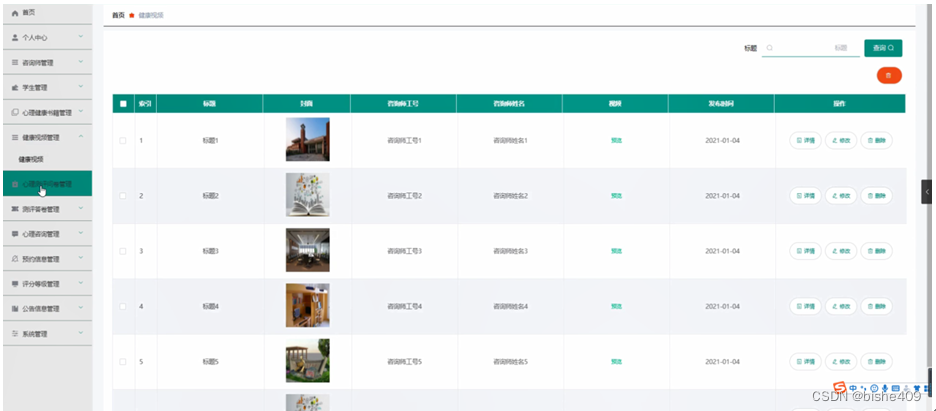
Task: Click 删除 in the 标题5 row
Action: point(876,361)
